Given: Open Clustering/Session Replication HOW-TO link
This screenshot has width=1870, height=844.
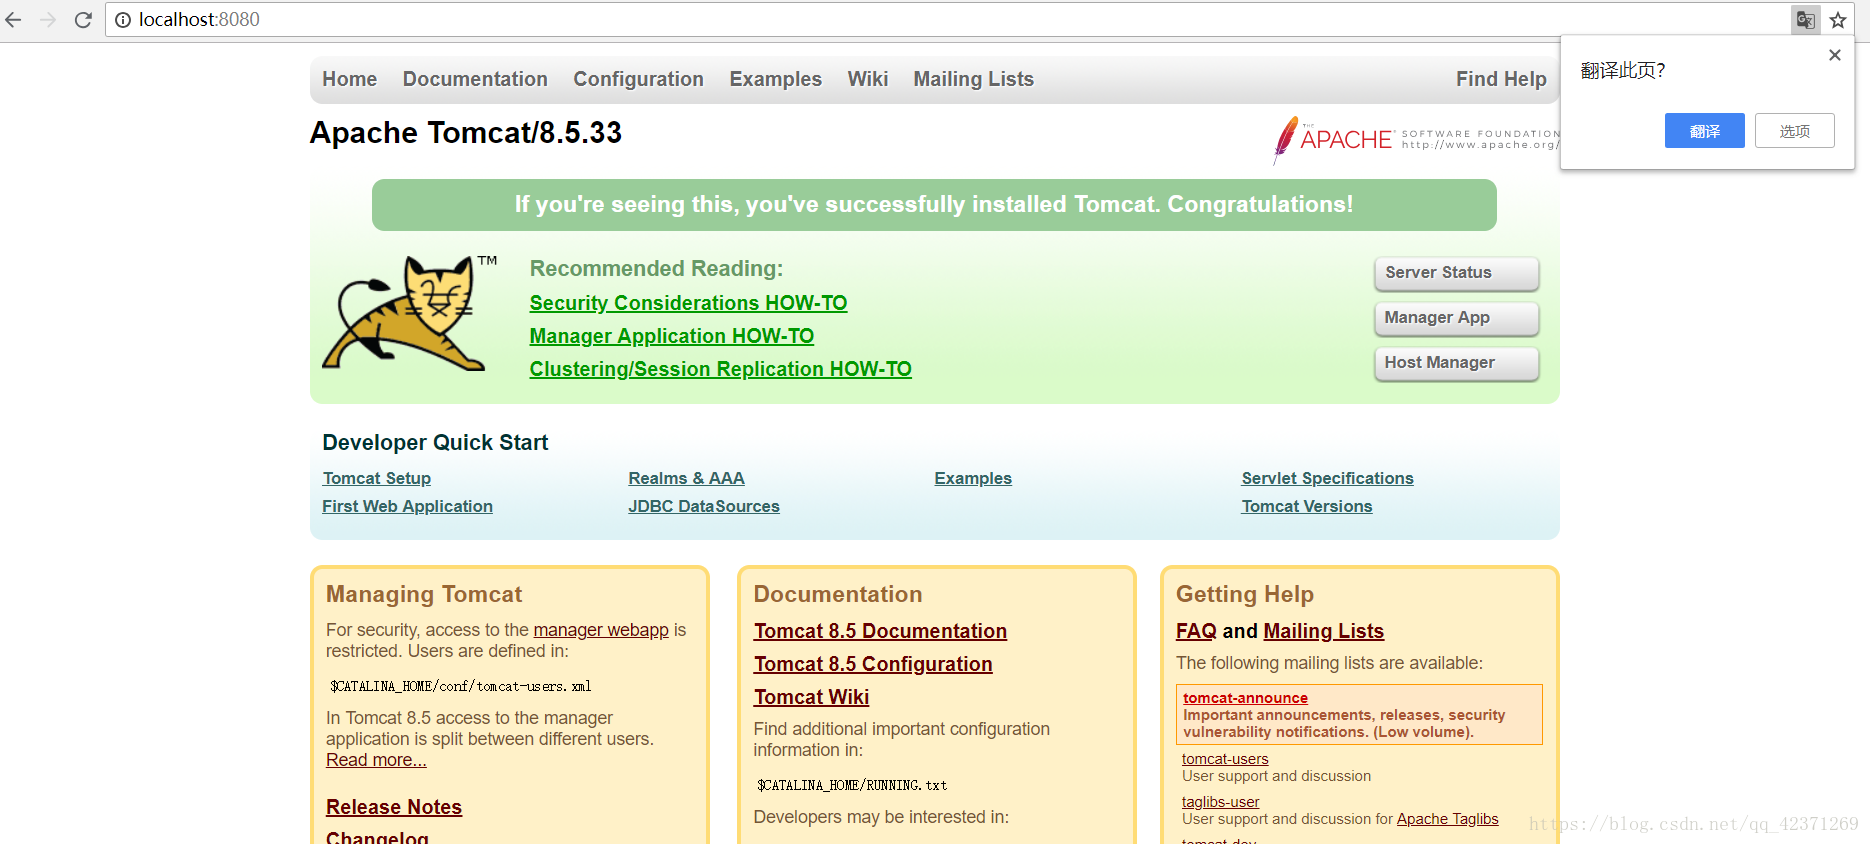Looking at the screenshot, I should pyautogui.click(x=720, y=369).
